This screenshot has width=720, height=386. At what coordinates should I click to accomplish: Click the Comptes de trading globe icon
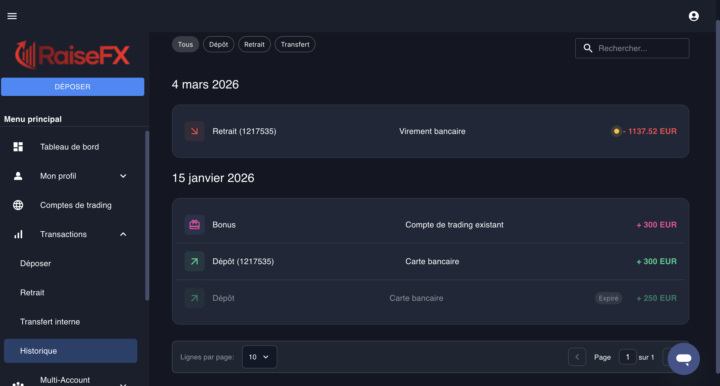coord(18,205)
